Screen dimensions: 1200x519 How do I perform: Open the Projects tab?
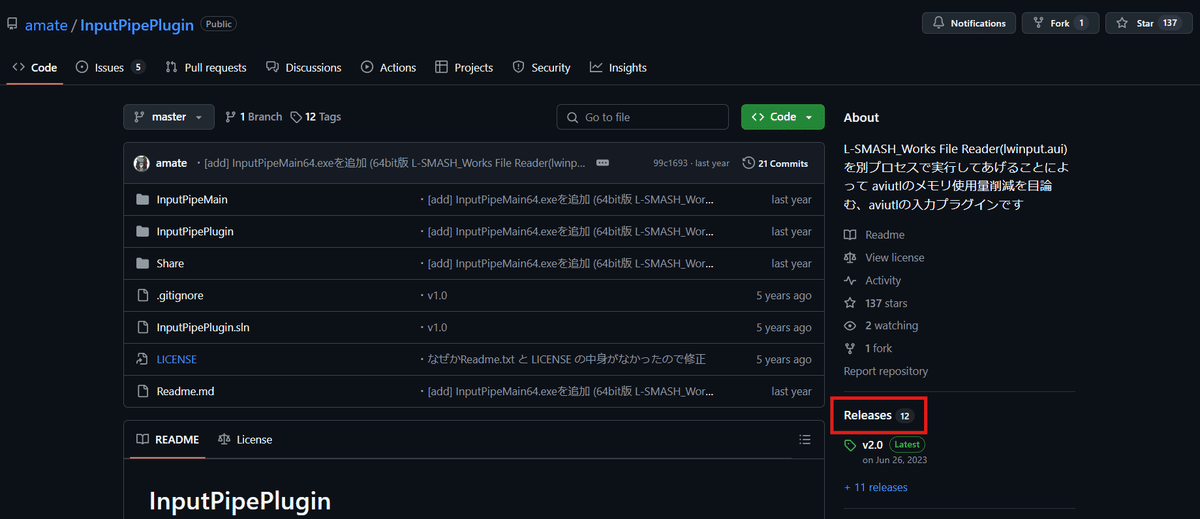coord(464,67)
